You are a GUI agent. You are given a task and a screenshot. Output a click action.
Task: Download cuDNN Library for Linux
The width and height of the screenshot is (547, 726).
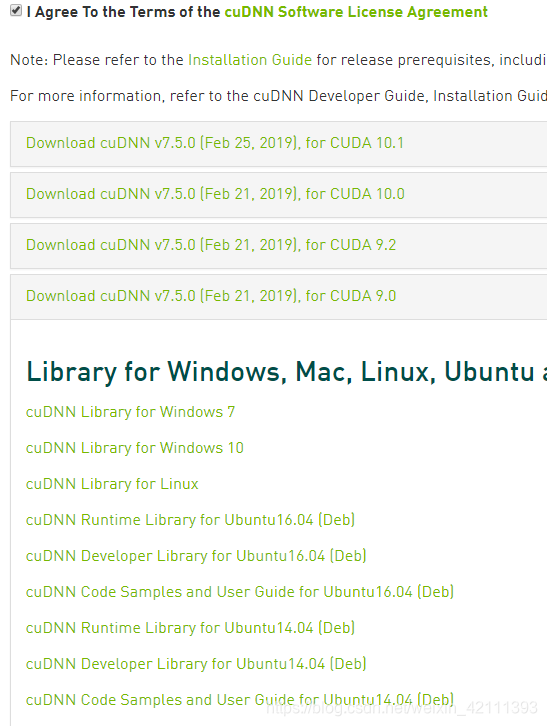(x=112, y=484)
